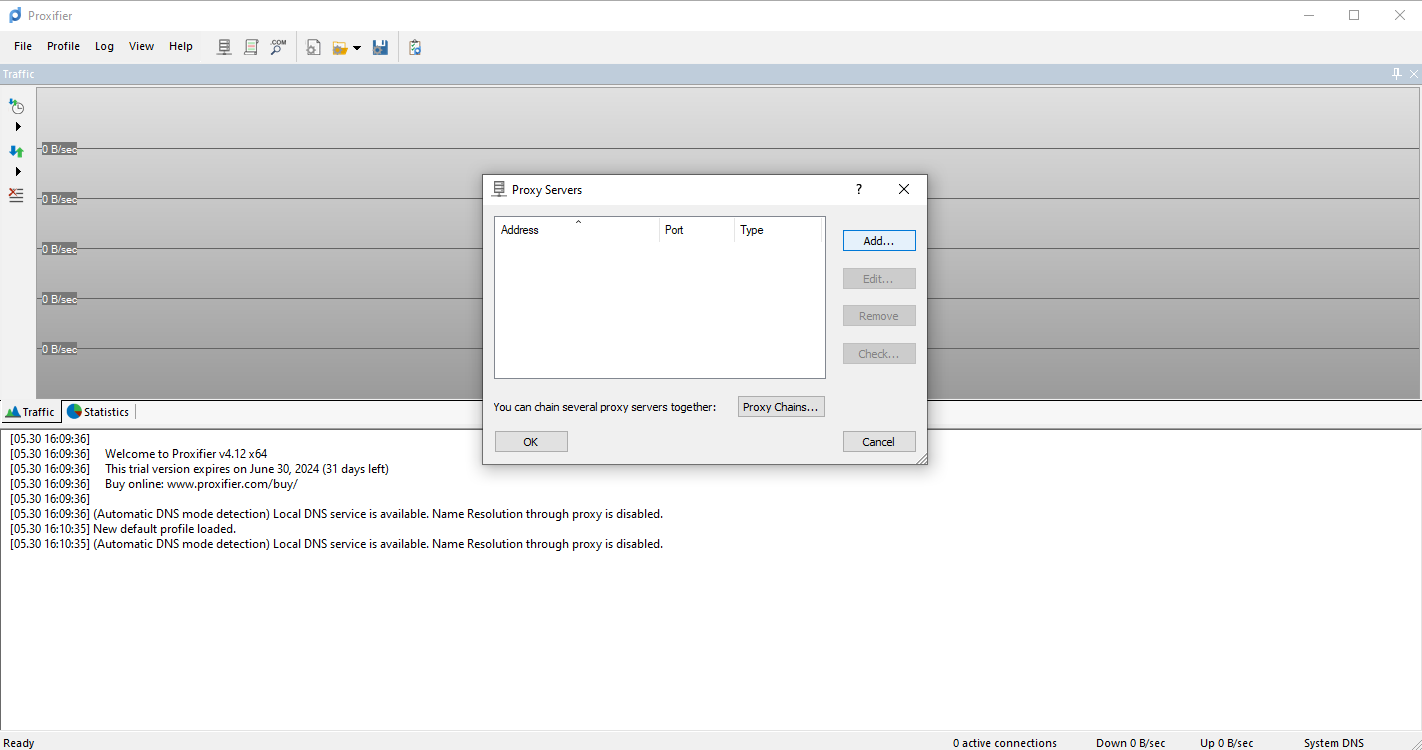Click the blue and green traffic-direction arrows icon
The height and width of the screenshot is (750, 1422).
click(16, 151)
